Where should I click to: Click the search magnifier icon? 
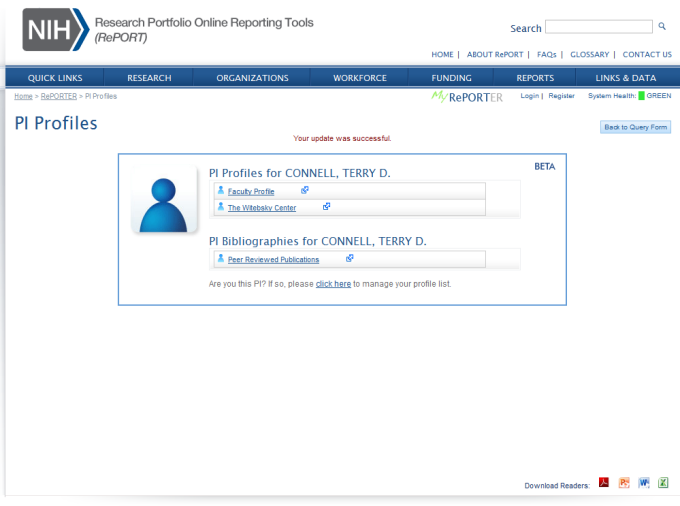661,27
